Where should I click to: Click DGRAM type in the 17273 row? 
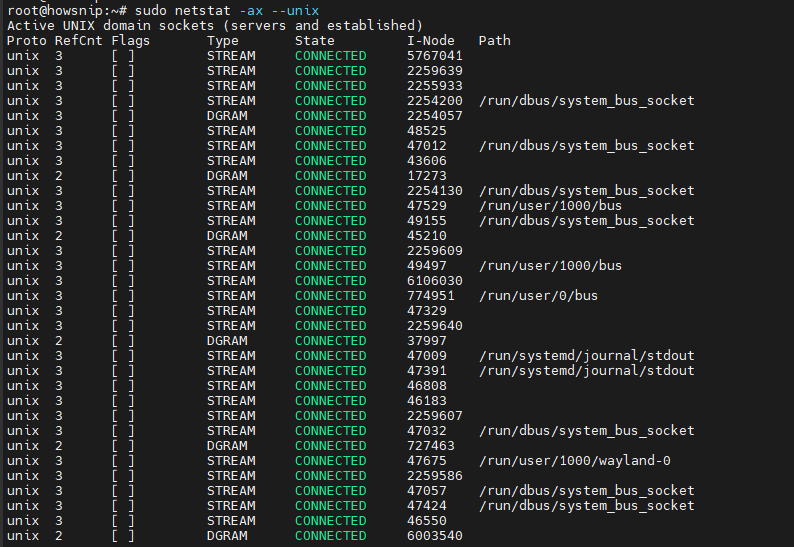click(227, 176)
